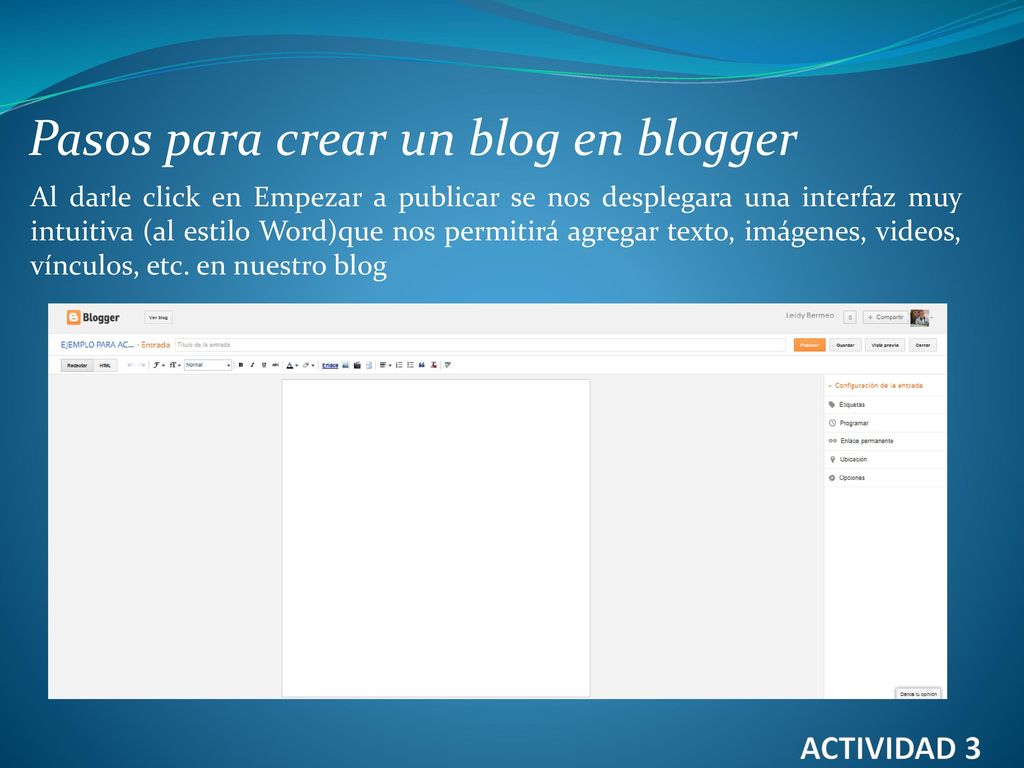This screenshot has width=1024, height=768.
Task: Click the Redo arrow in toolbar
Action: click(142, 365)
